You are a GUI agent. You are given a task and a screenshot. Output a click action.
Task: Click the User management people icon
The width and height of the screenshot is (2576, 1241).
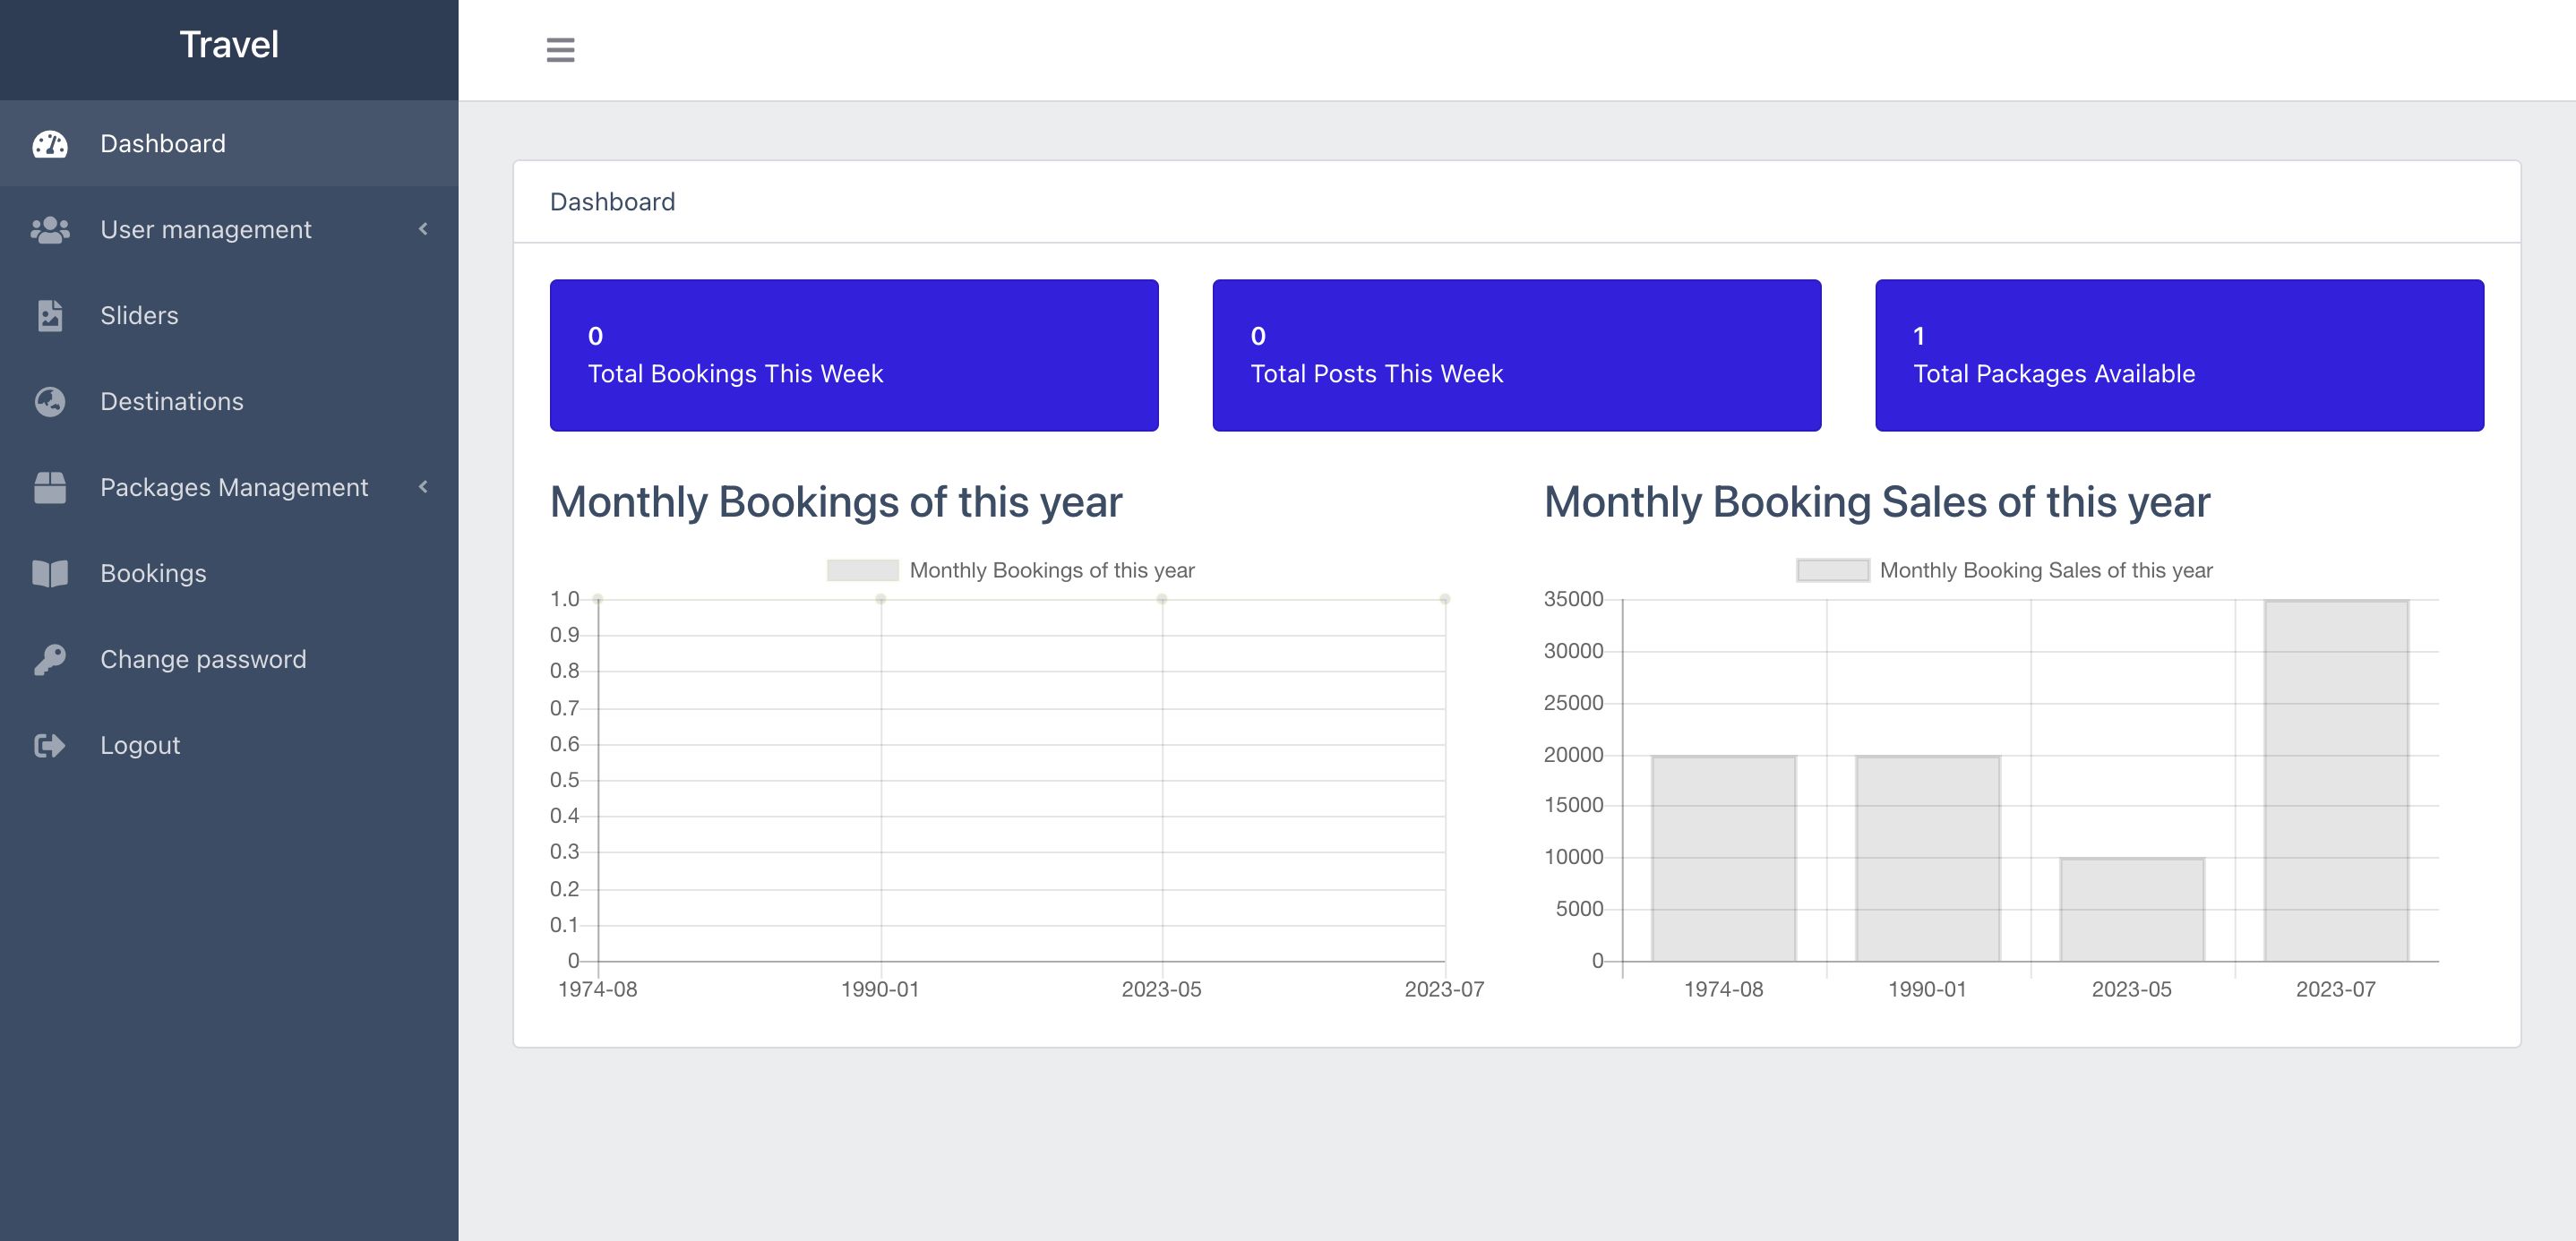pos(50,230)
